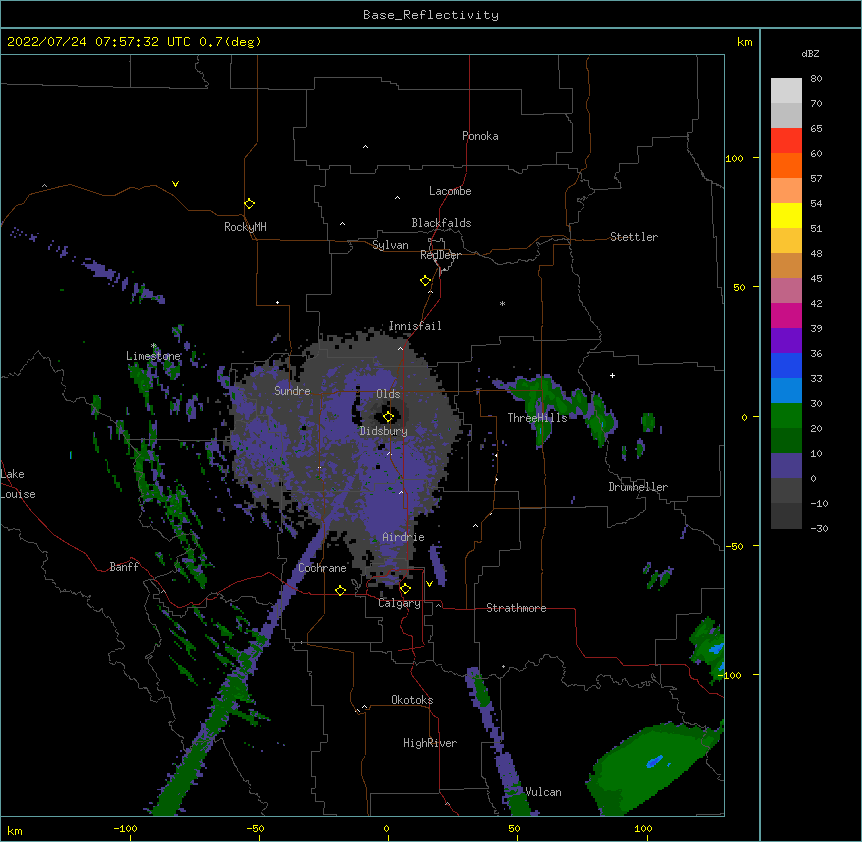862x842 pixels.
Task: Click the yellow diamond marker below Cochrane
Action: (x=340, y=590)
